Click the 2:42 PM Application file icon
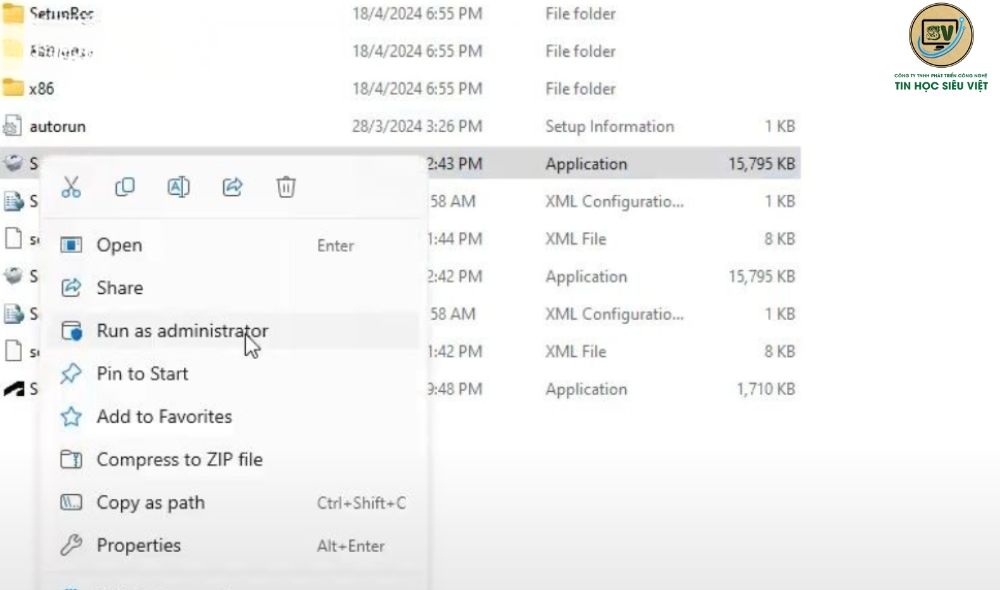1000x590 pixels. pos(13,276)
